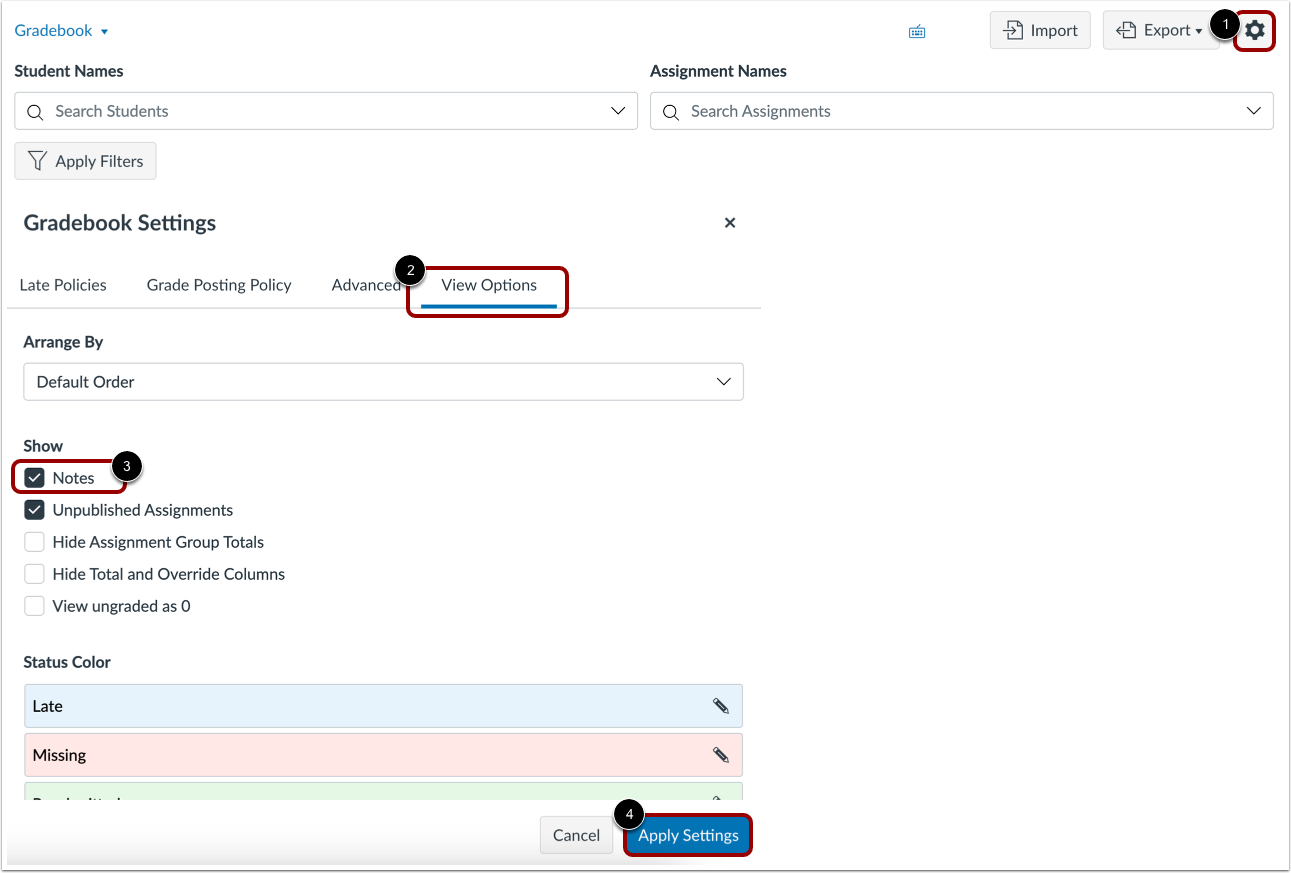The height and width of the screenshot is (873, 1291).
Task: Click the Import gradebook icon
Action: [1013, 30]
